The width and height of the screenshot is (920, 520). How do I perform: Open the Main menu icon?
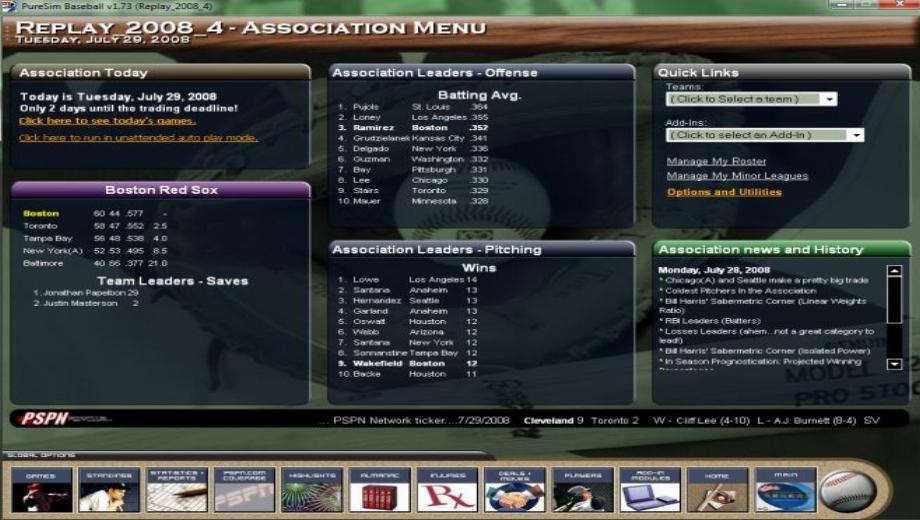786,489
